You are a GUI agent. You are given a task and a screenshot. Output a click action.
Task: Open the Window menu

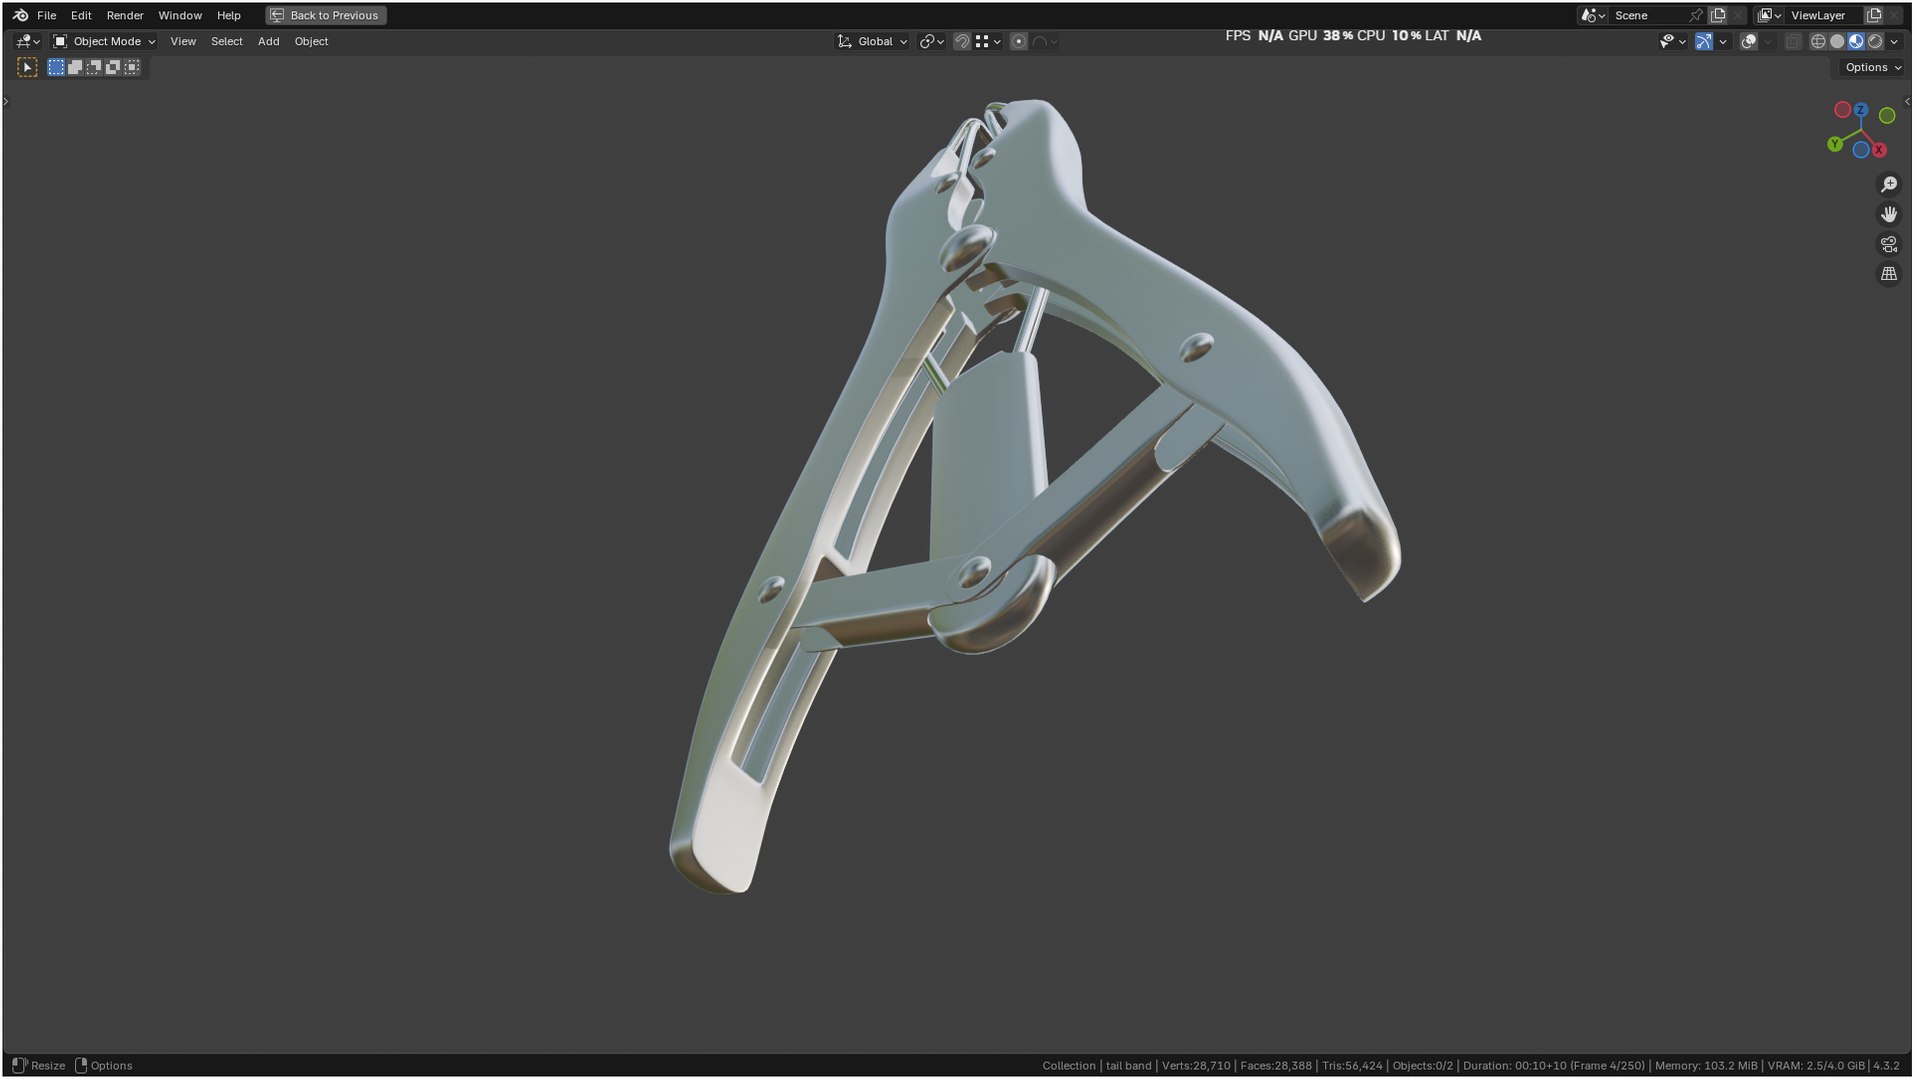click(x=180, y=15)
